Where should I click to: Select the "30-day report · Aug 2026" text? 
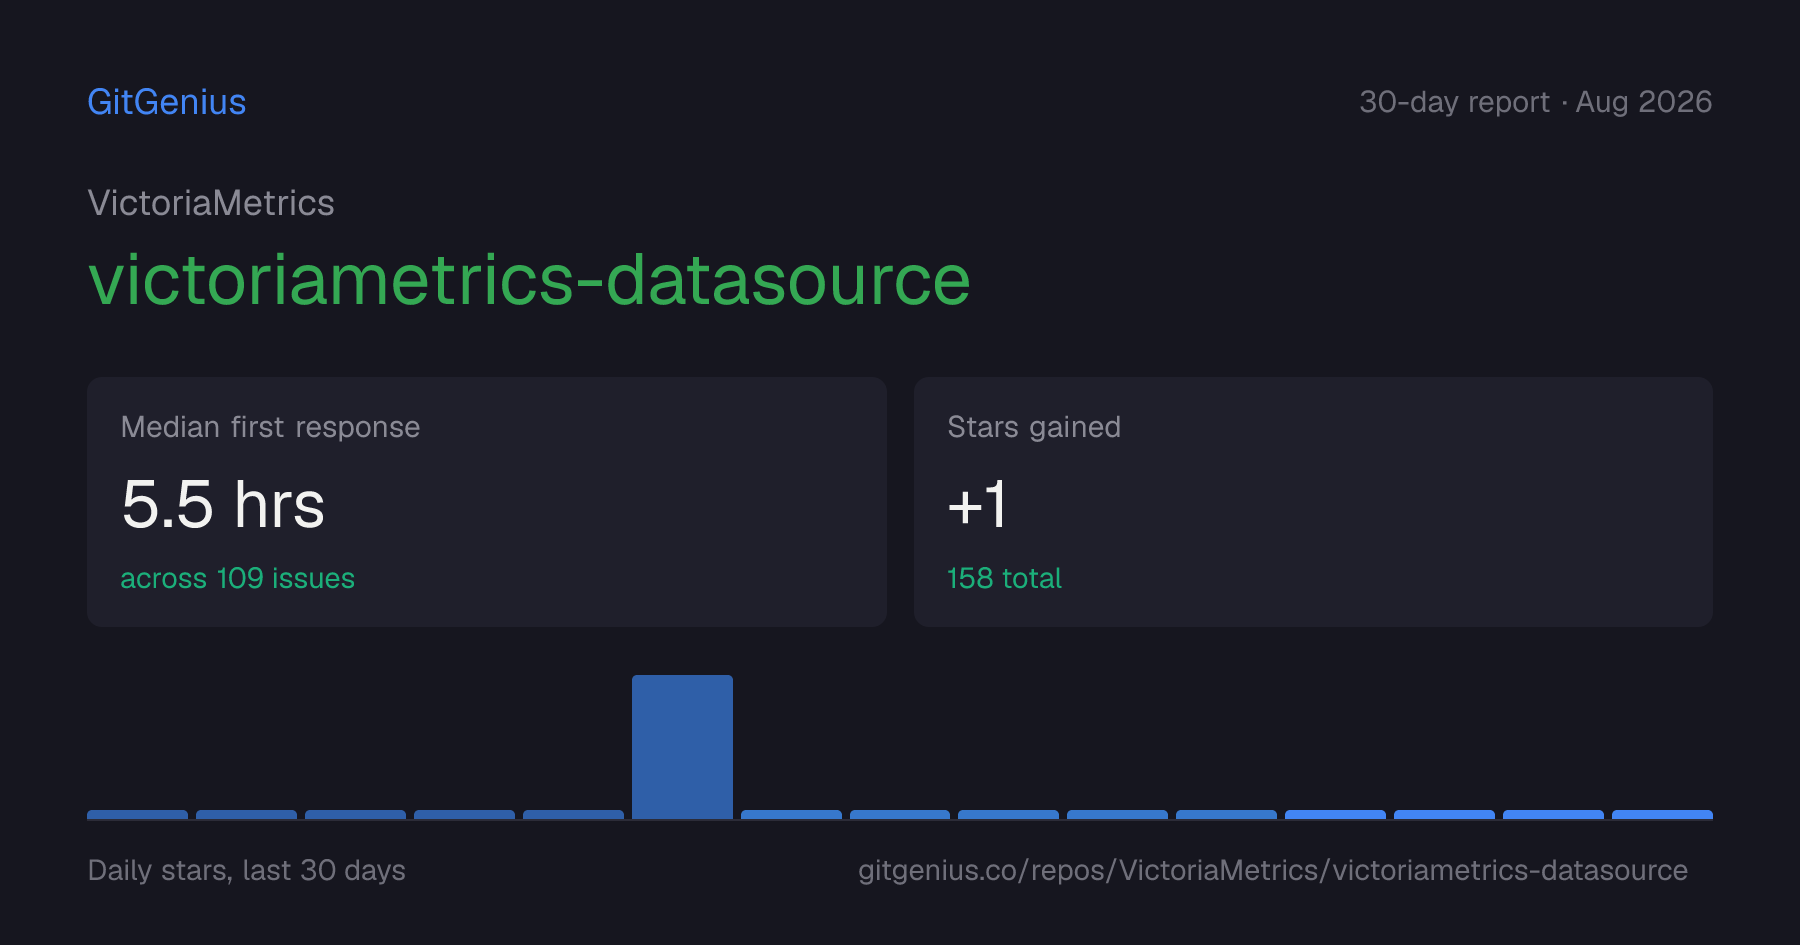[1535, 102]
